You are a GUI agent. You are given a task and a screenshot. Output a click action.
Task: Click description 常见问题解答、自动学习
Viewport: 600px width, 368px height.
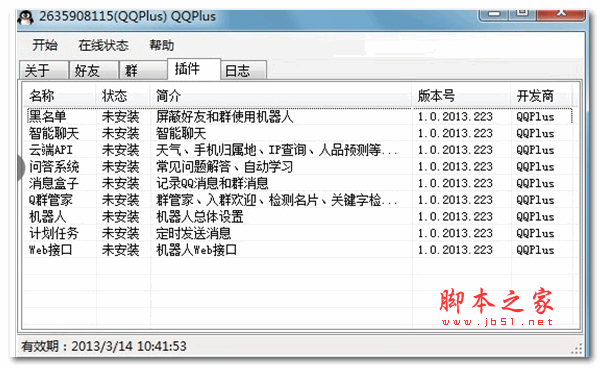pyautogui.click(x=225, y=167)
